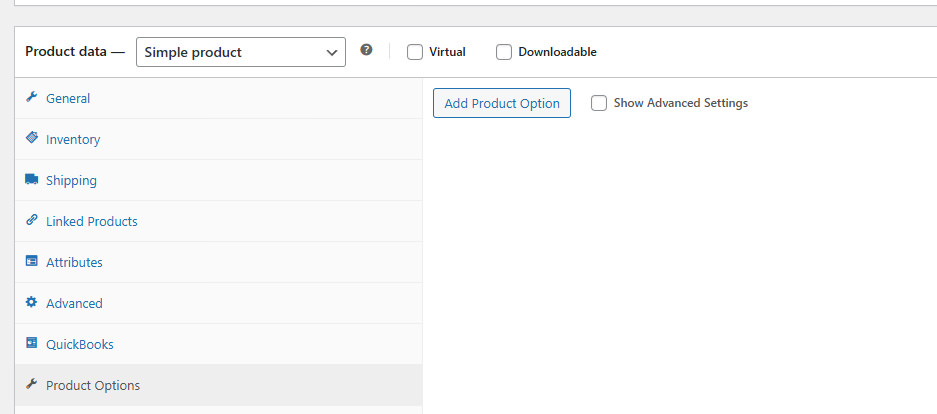Image resolution: width=937 pixels, height=414 pixels.
Task: Click the dropdown chevron arrow in product type
Action: coord(332,53)
